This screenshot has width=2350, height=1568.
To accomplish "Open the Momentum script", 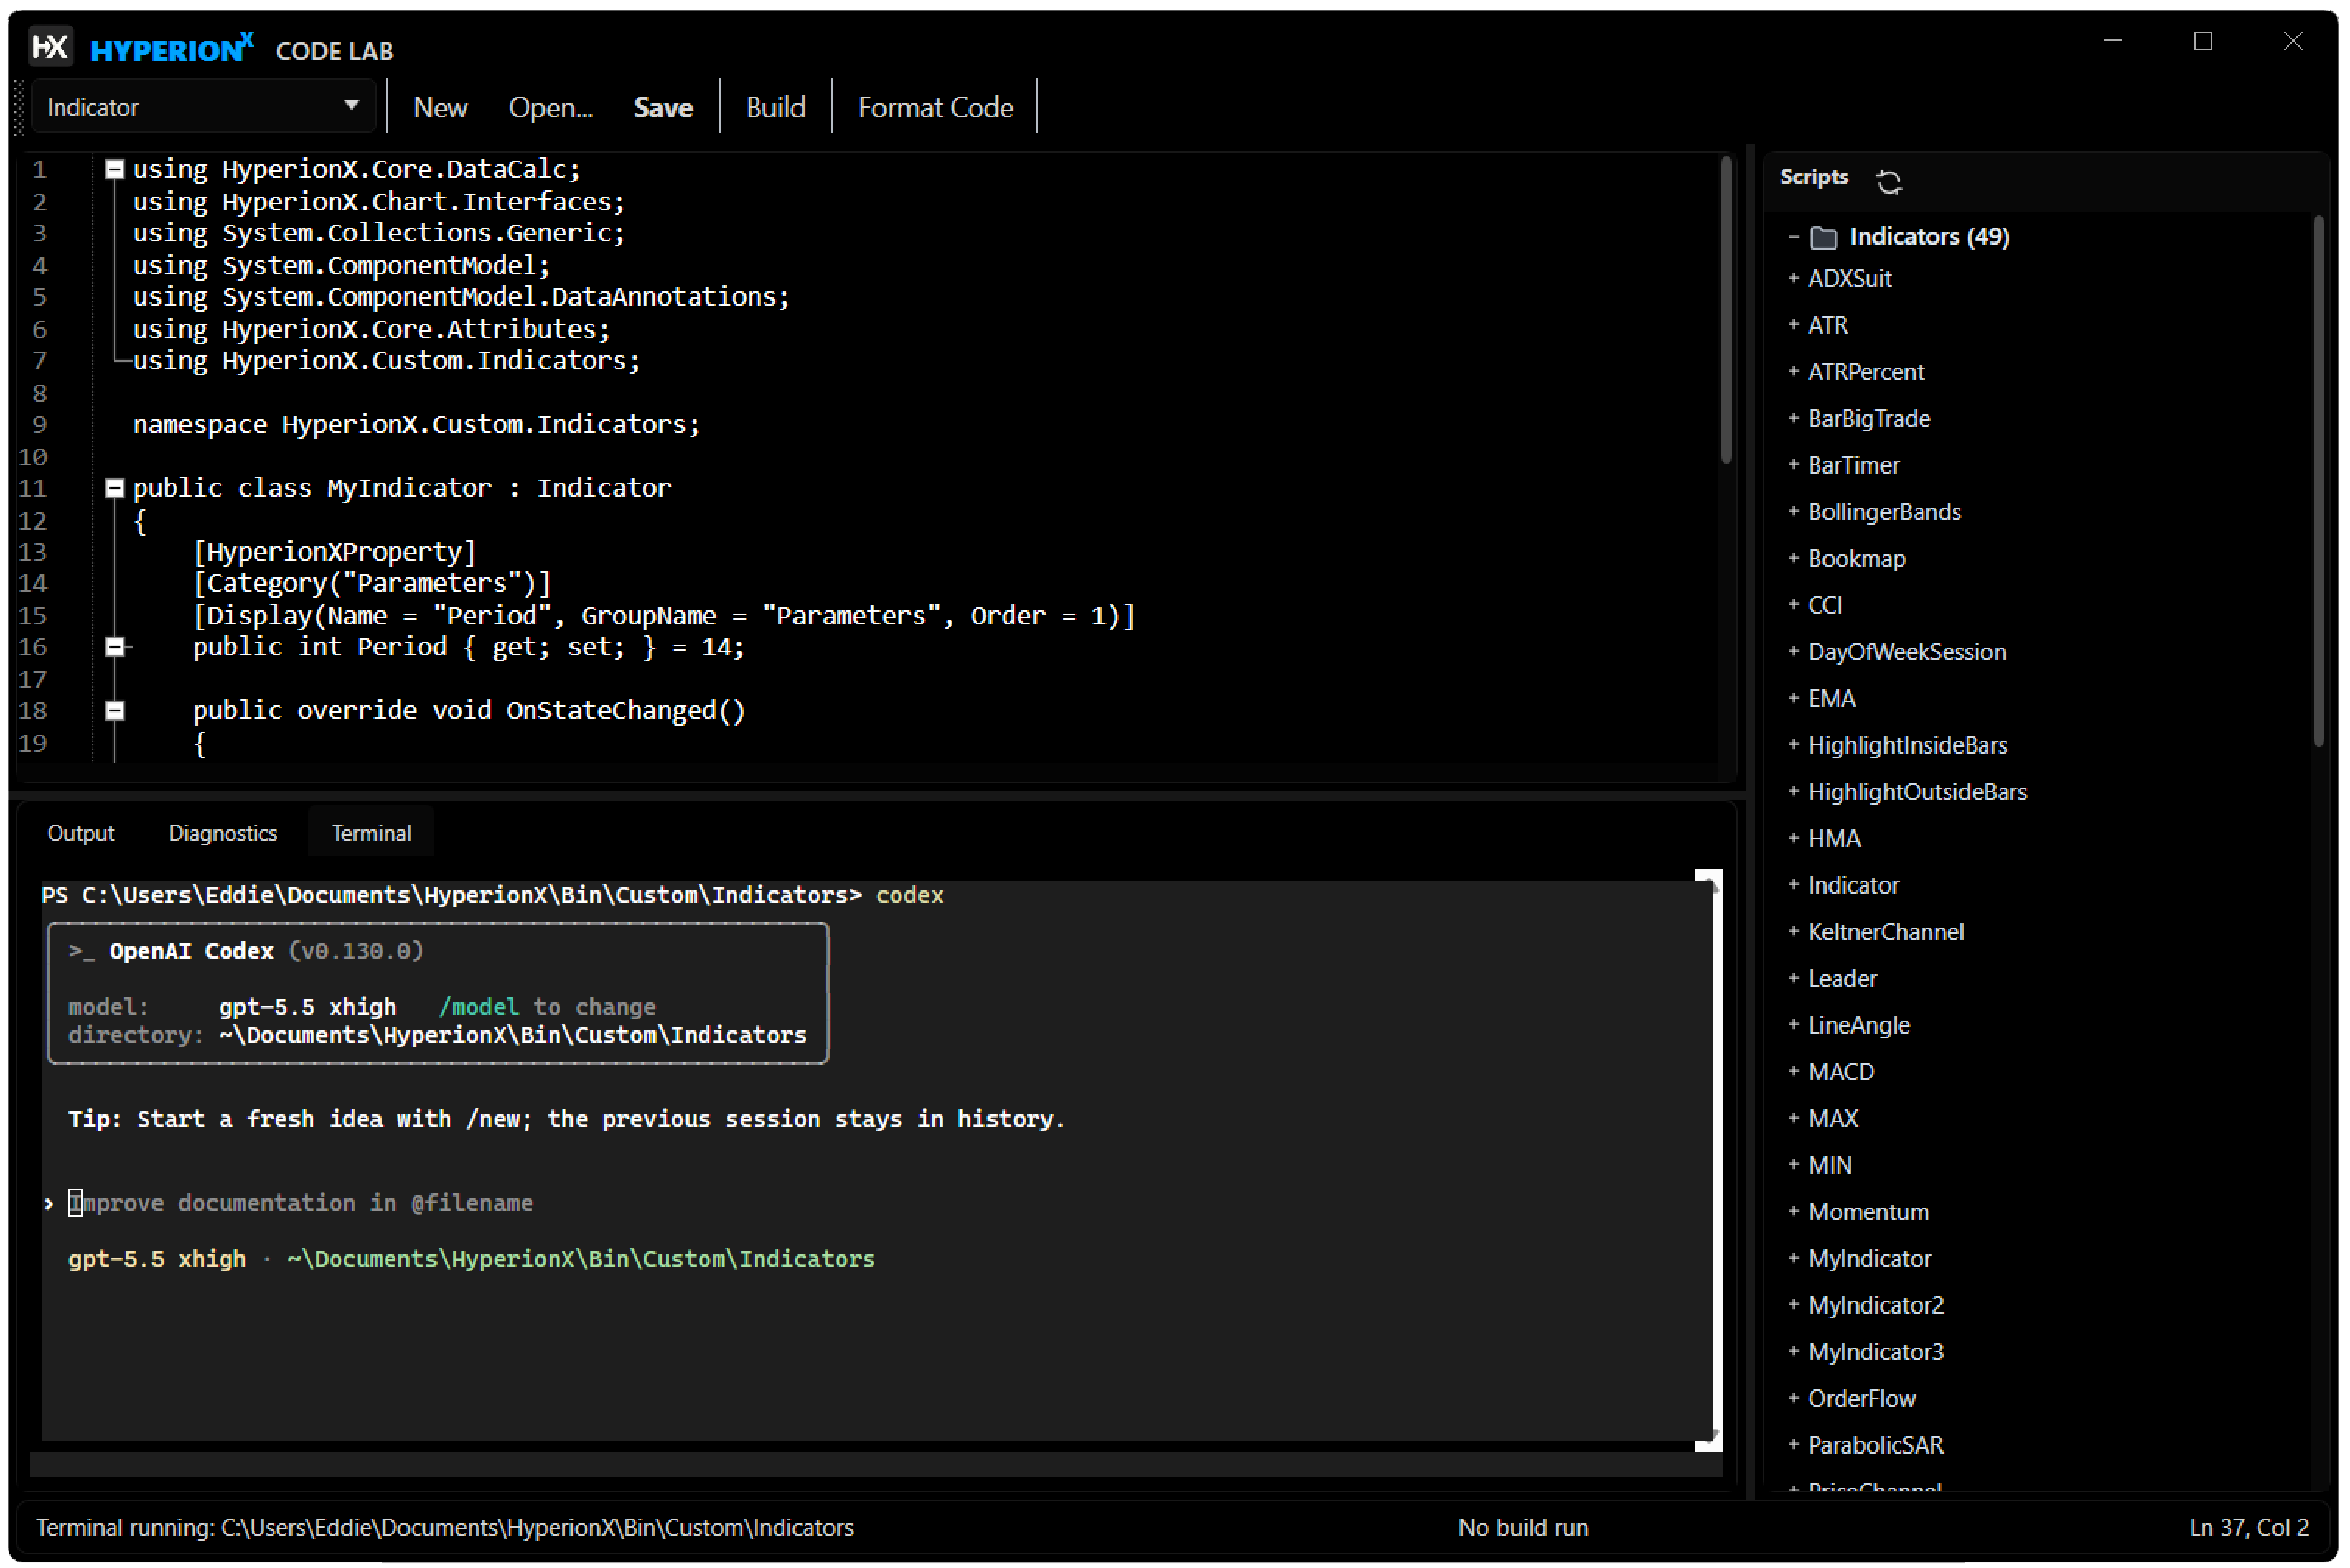I will tap(1868, 1212).
